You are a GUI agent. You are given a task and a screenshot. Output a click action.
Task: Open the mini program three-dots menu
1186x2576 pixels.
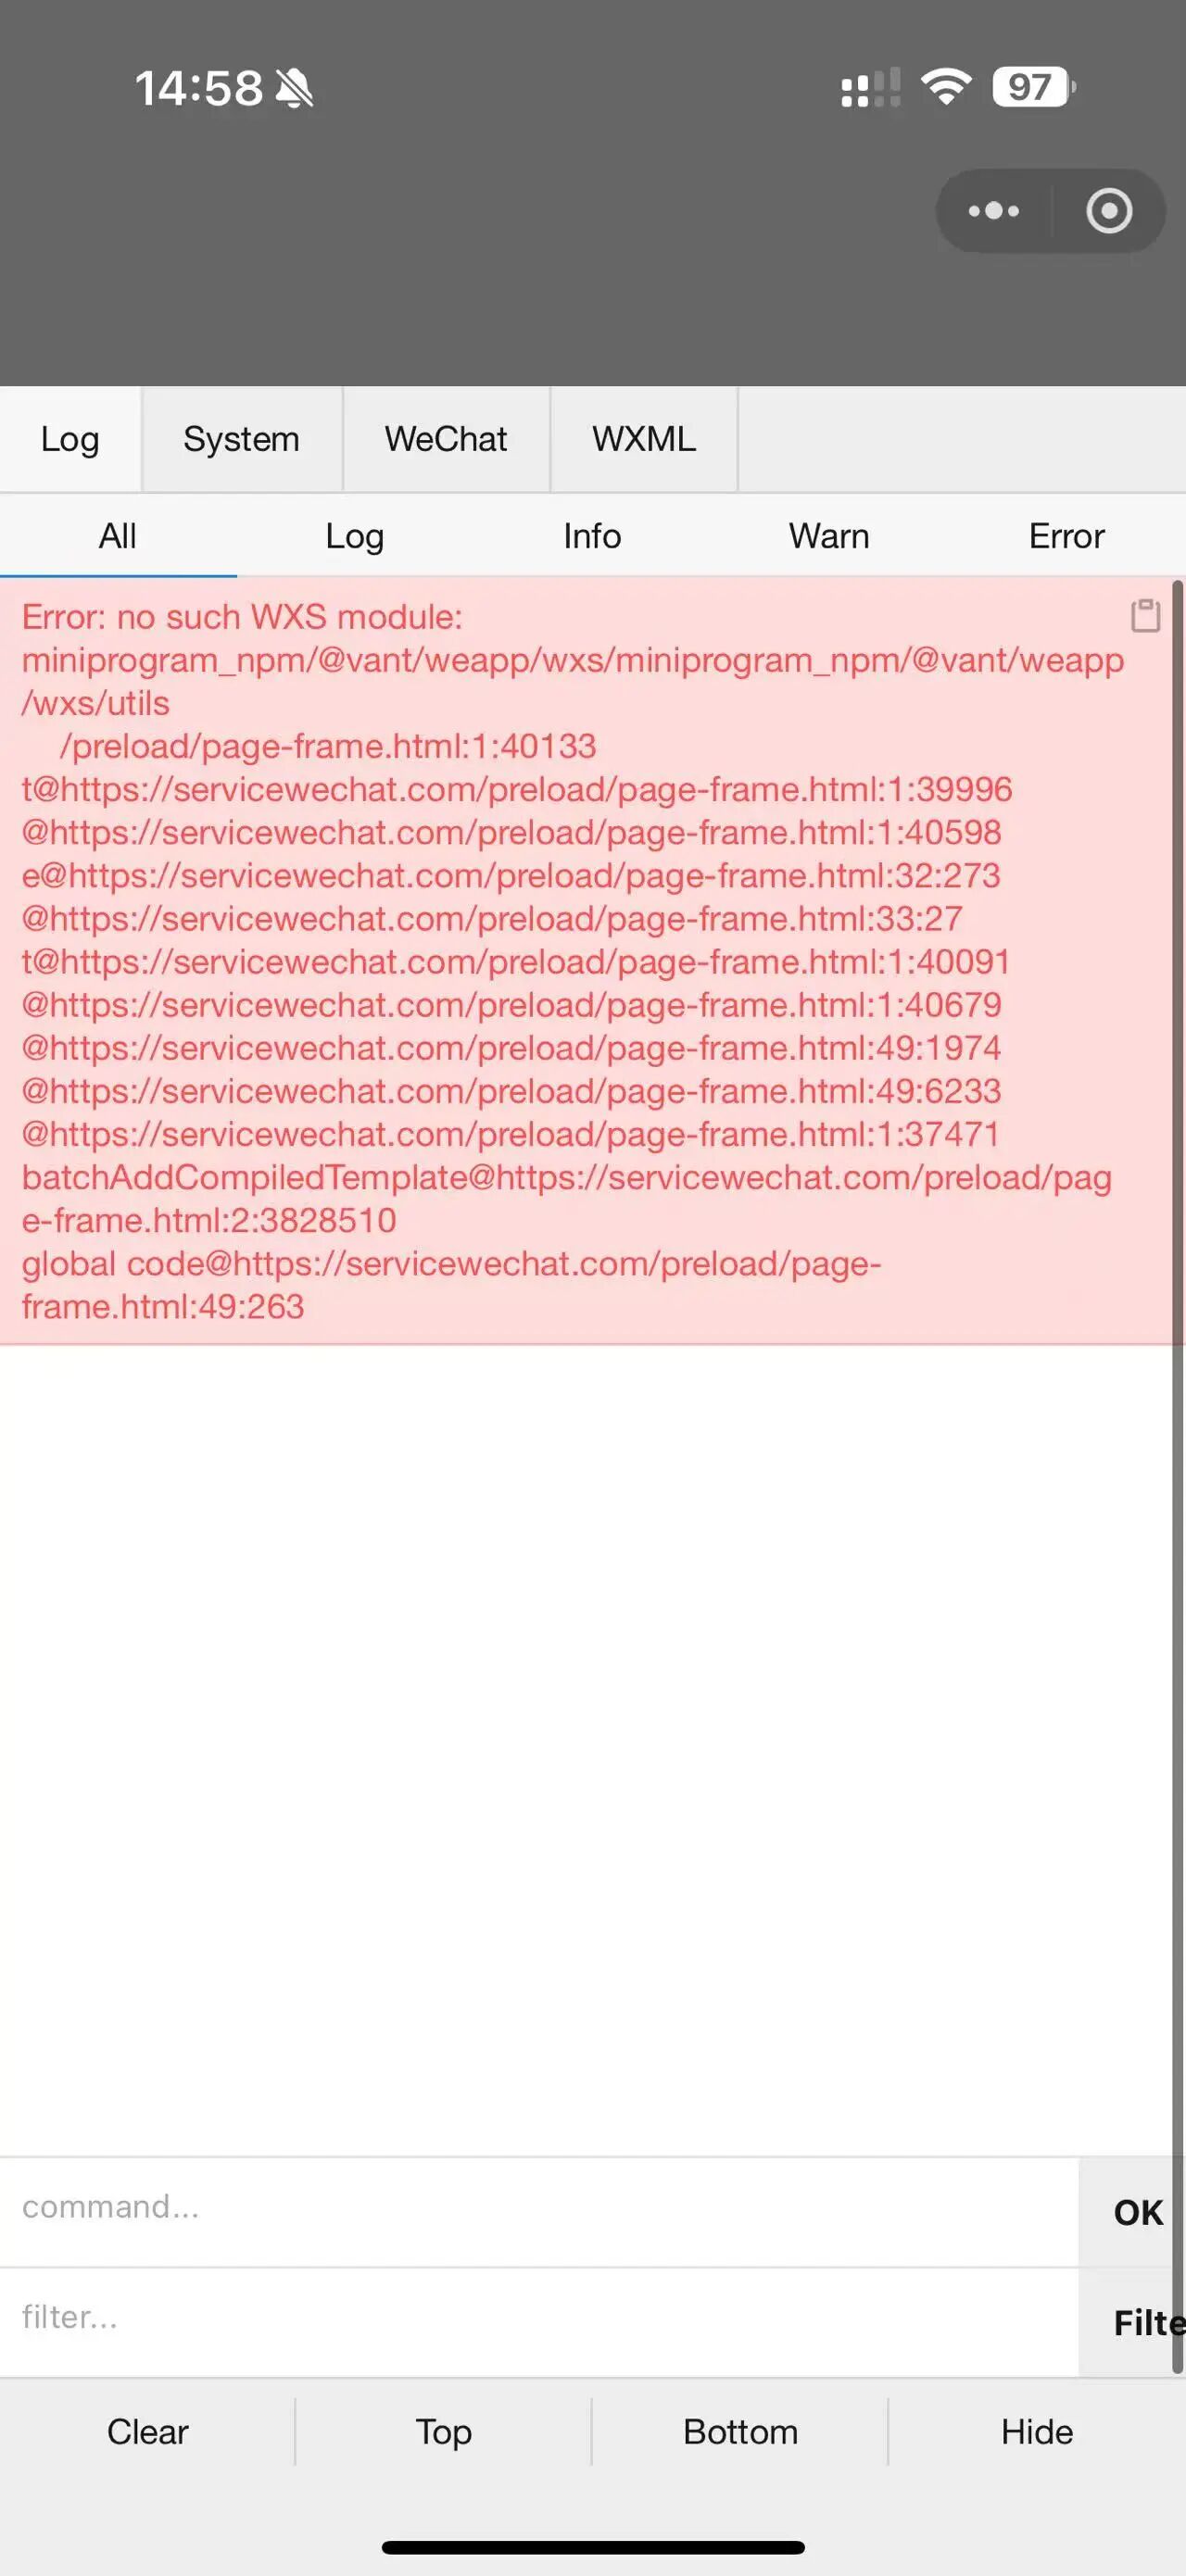[993, 211]
